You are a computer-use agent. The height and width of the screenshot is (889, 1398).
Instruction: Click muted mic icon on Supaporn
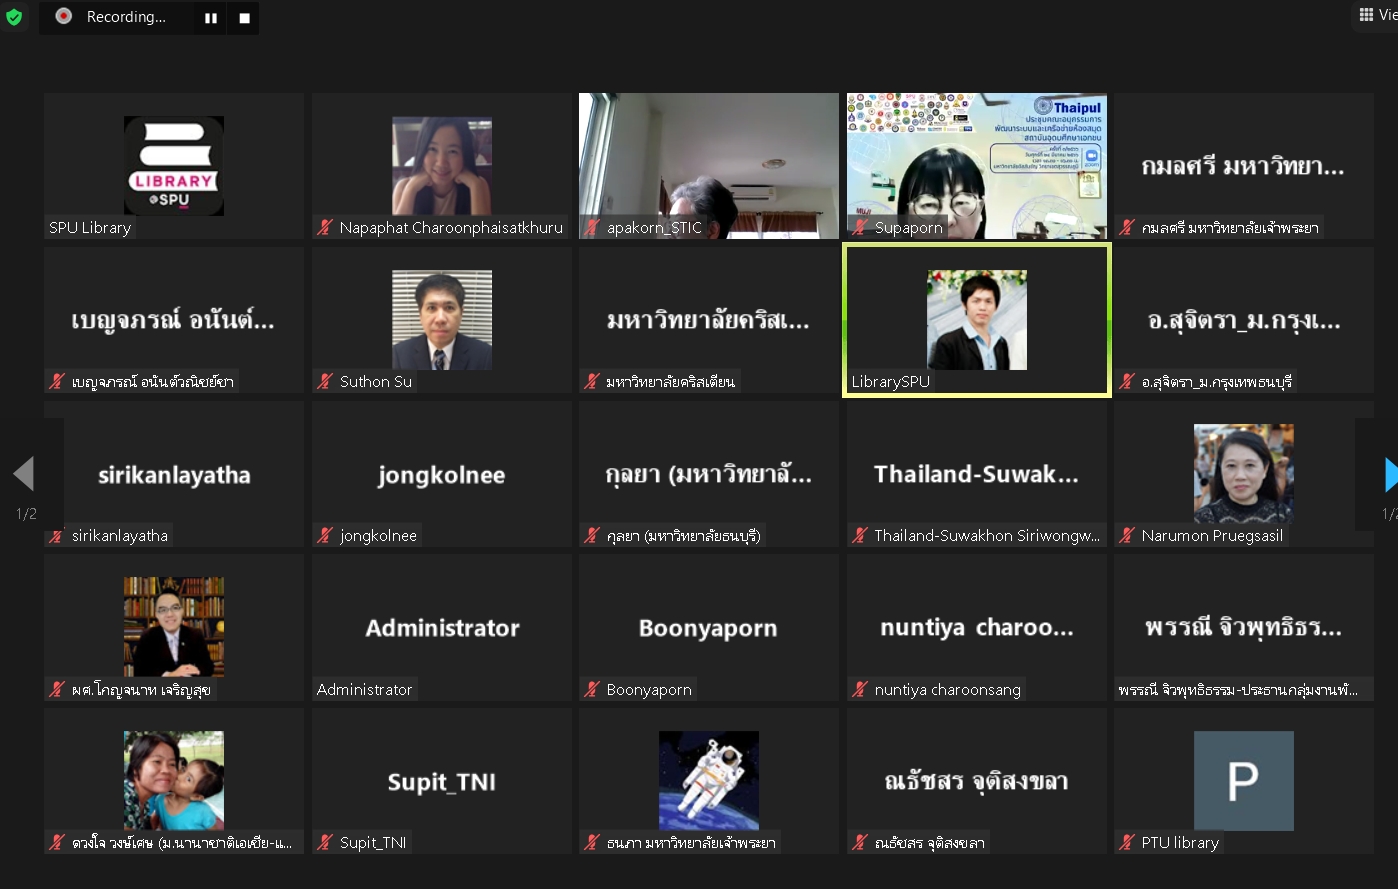pos(860,227)
